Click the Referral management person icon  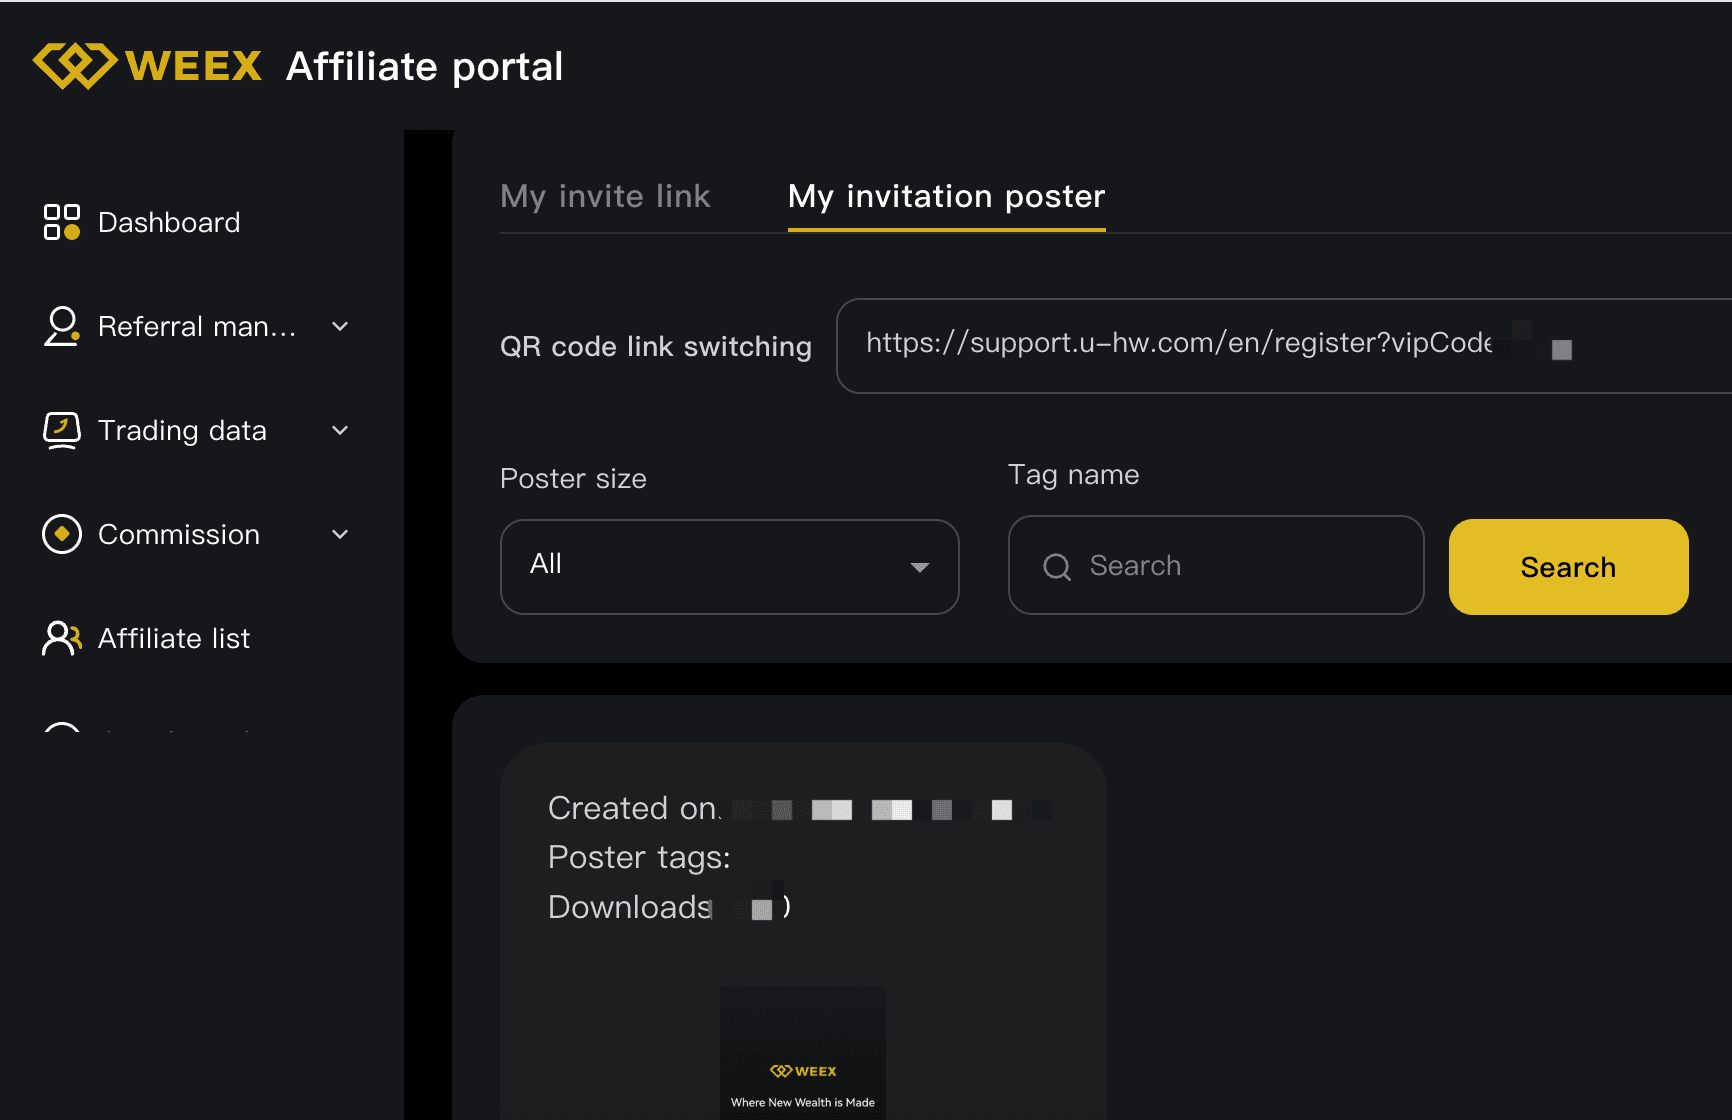point(61,326)
